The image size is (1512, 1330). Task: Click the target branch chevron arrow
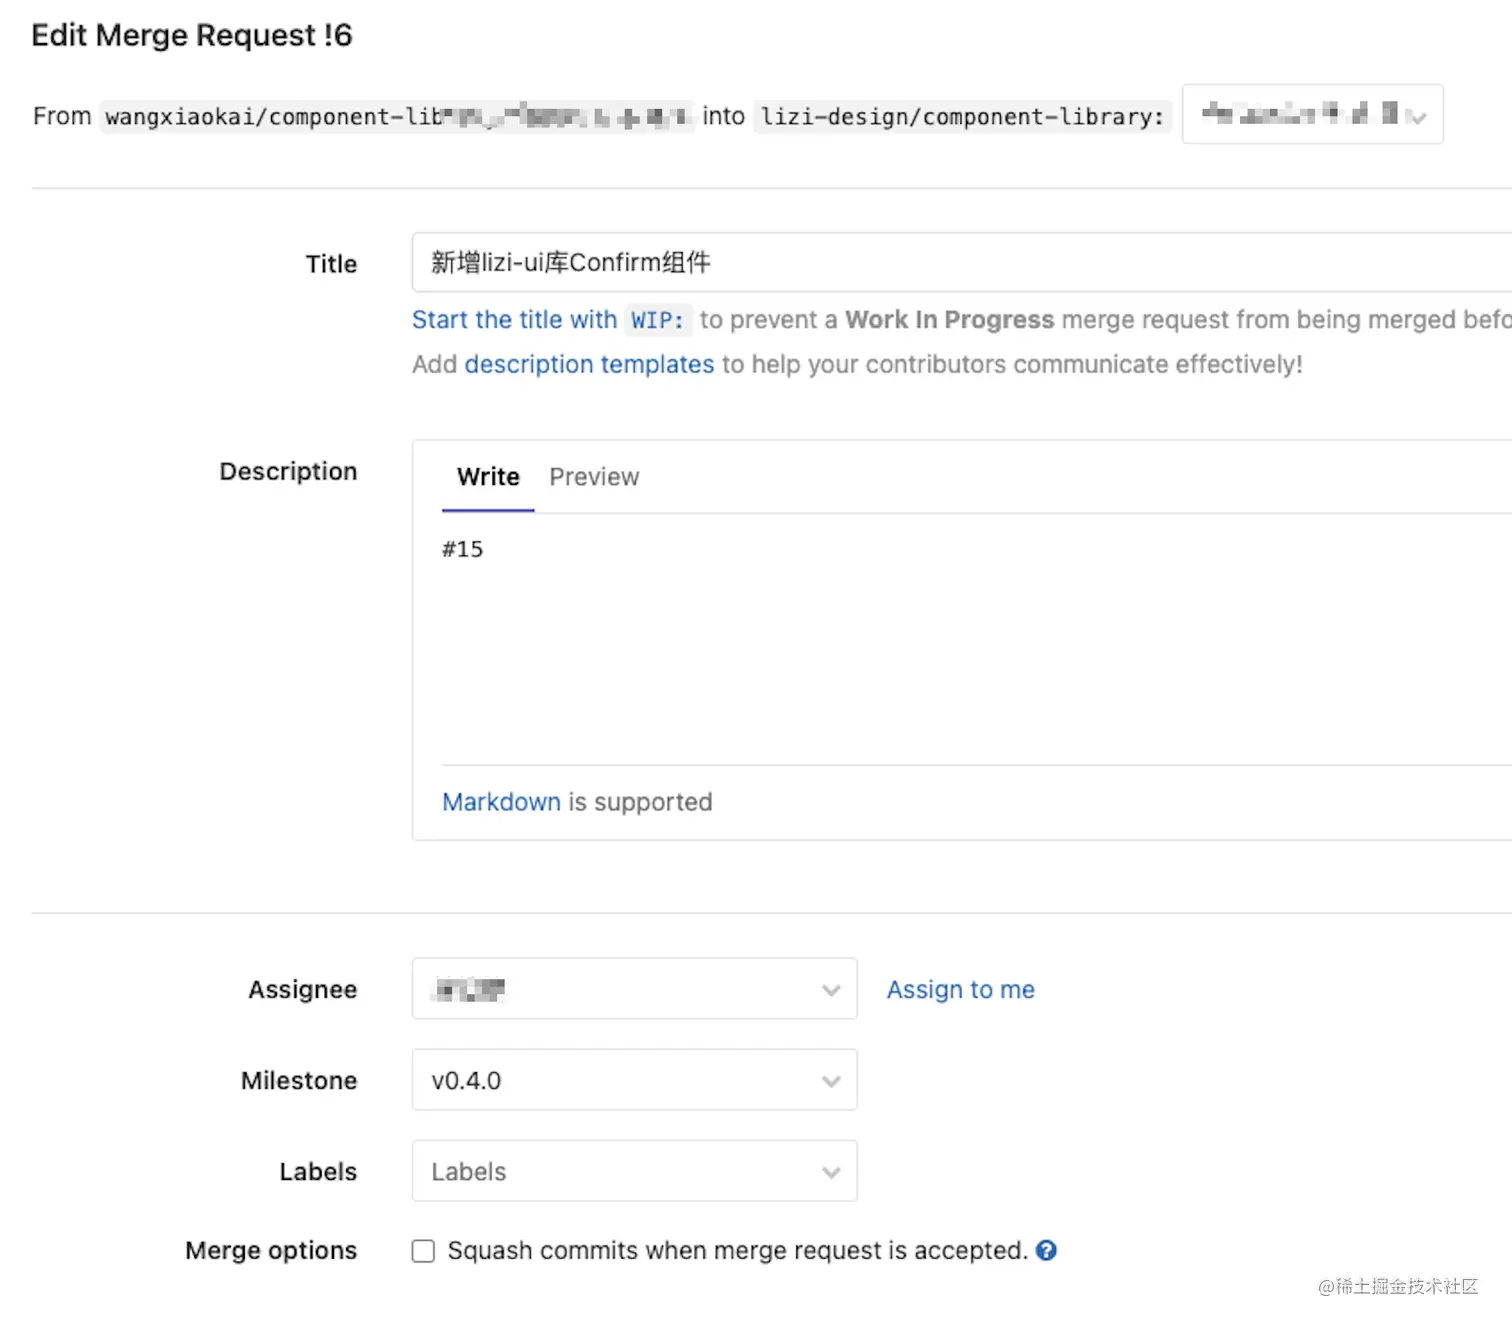click(1416, 117)
